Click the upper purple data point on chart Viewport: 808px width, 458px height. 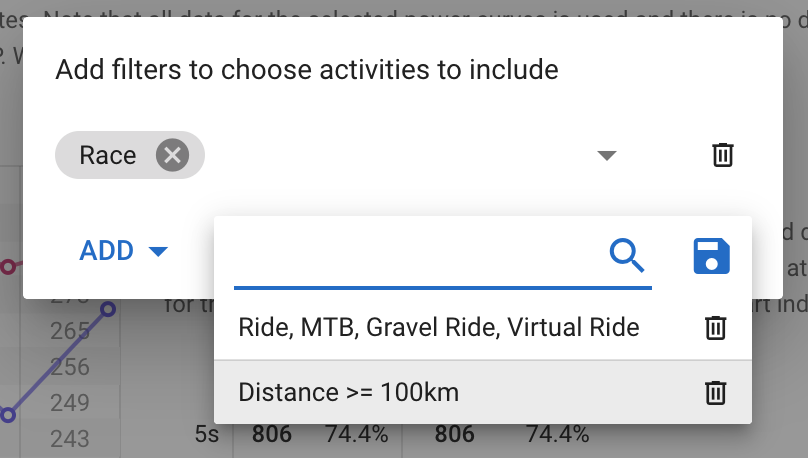tap(108, 309)
